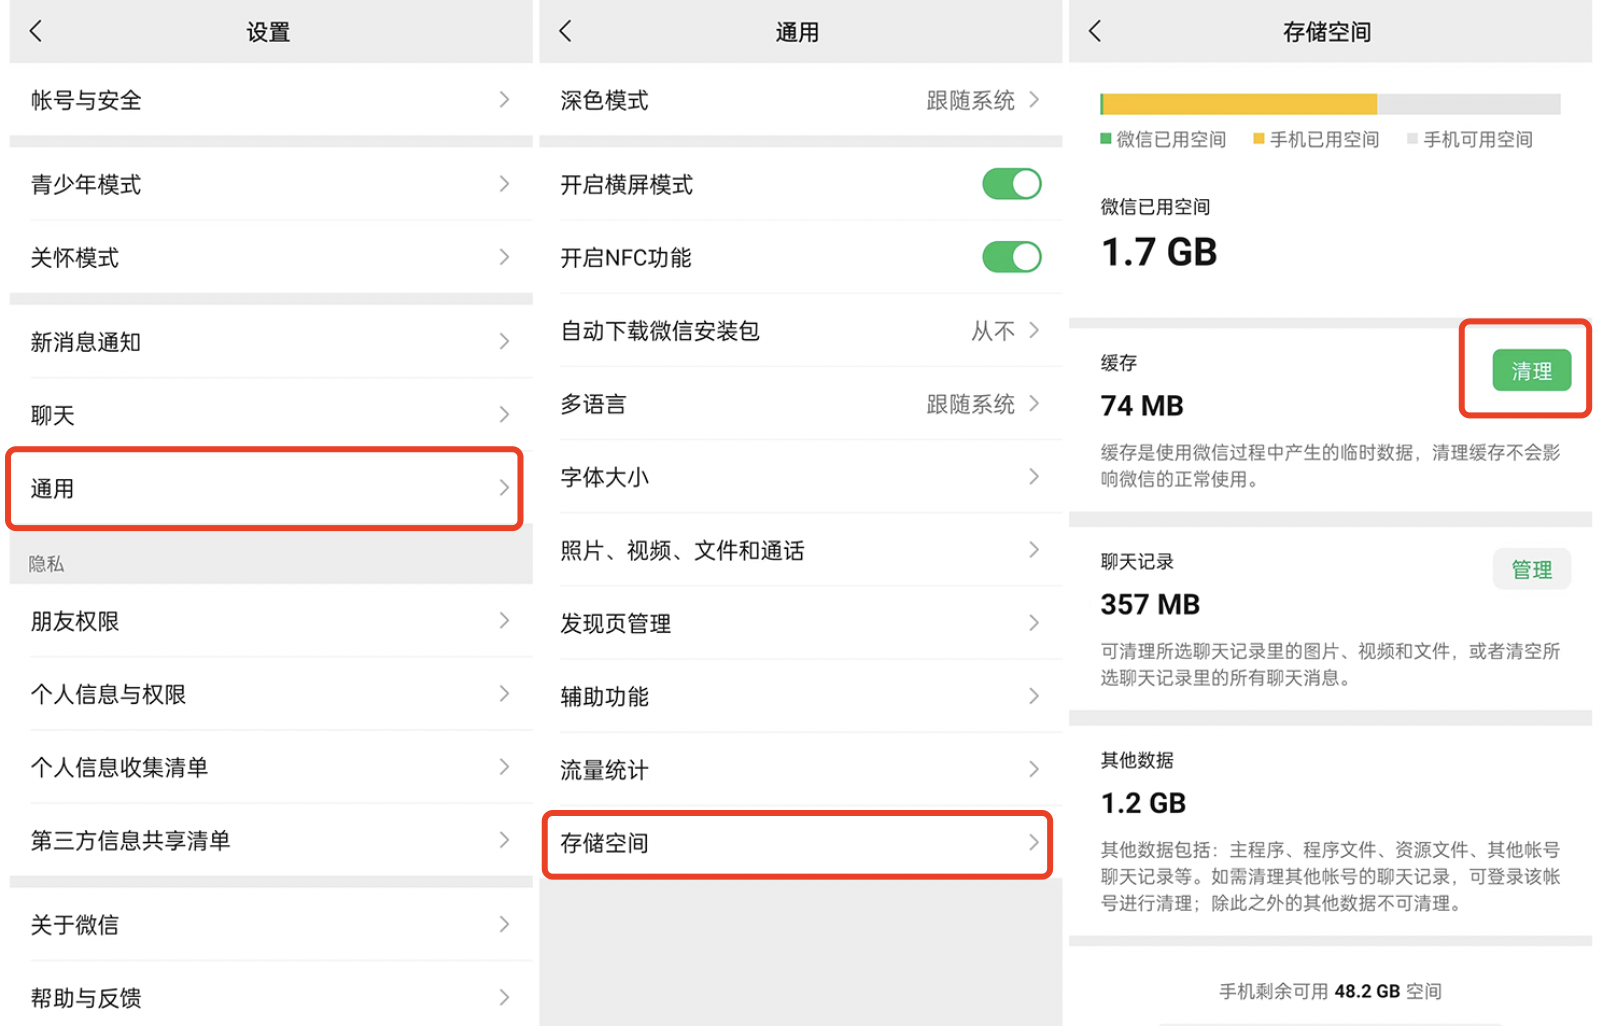Click the 1.7 GB usage value

[x=1159, y=252]
